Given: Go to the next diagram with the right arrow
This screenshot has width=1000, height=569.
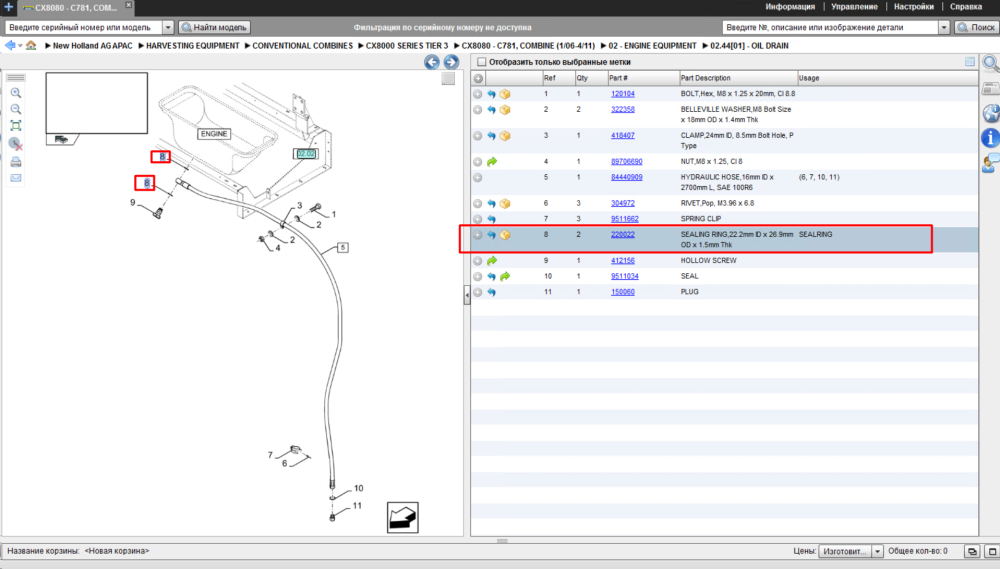Looking at the screenshot, I should point(451,62).
